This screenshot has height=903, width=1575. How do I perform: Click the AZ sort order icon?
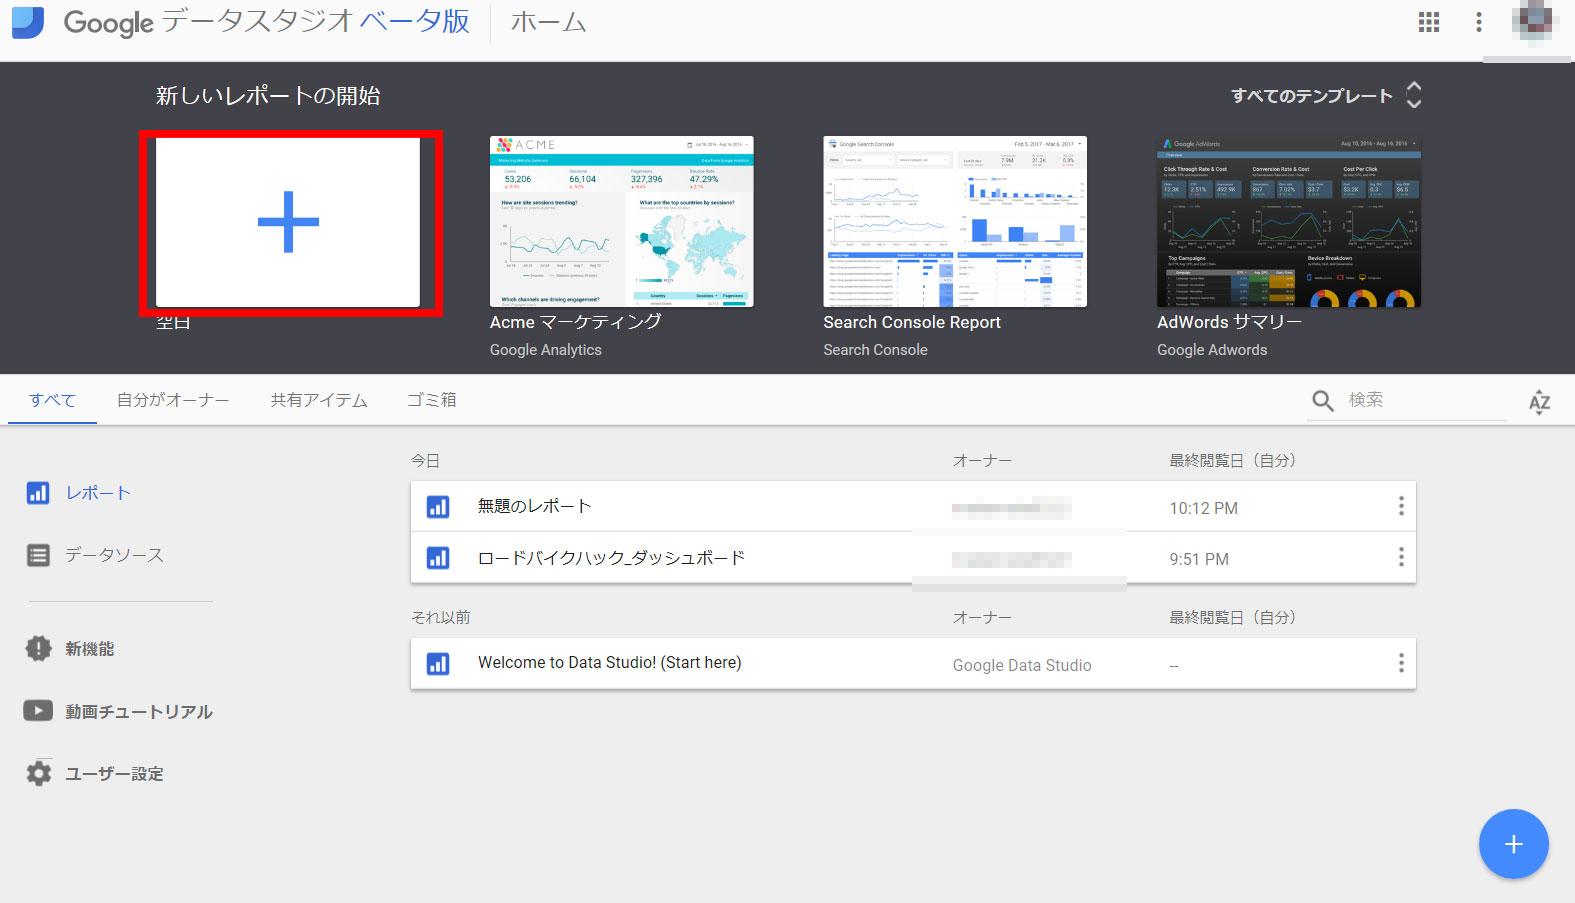[x=1540, y=402]
